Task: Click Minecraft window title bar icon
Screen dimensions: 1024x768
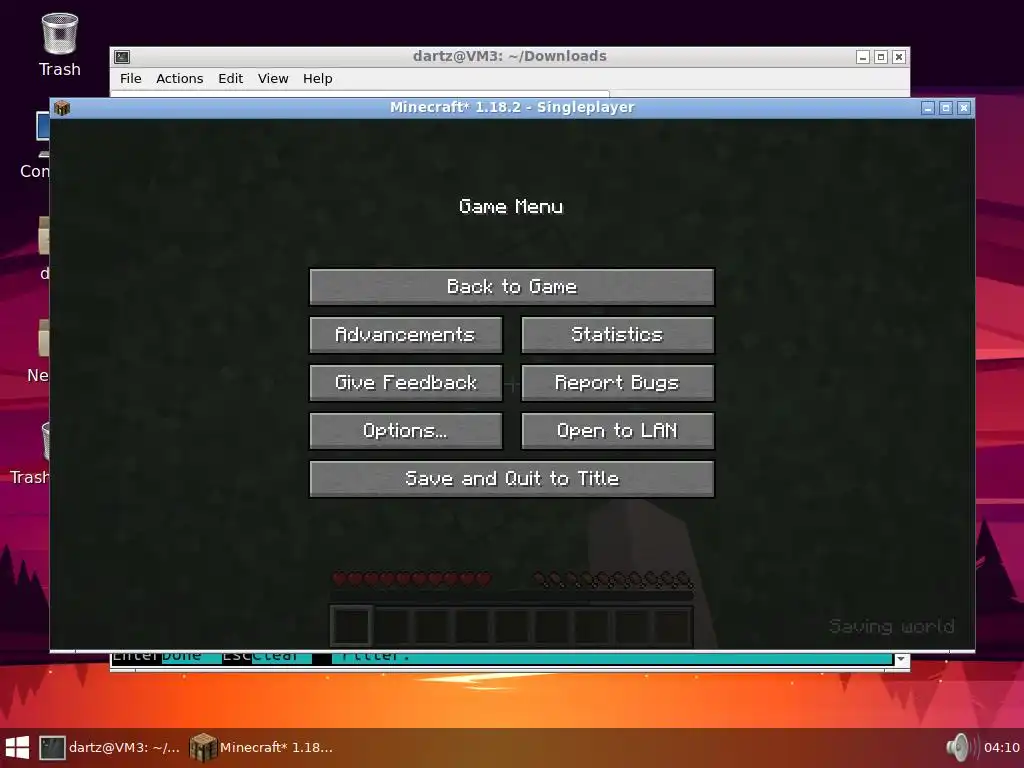Action: click(x=62, y=108)
